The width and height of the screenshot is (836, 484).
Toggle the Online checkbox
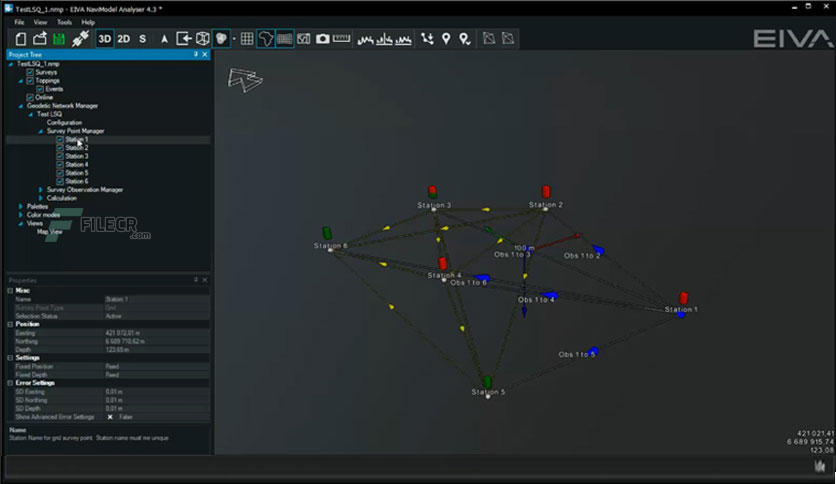pyautogui.click(x=30, y=98)
